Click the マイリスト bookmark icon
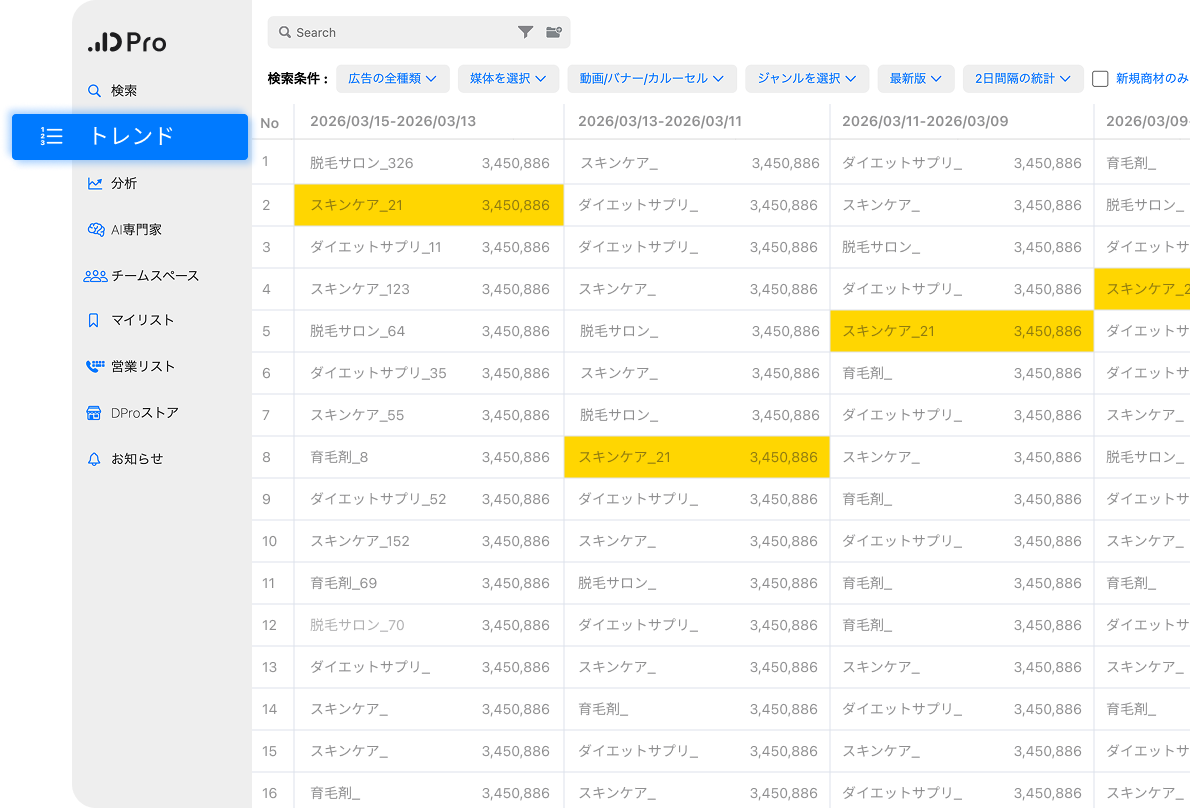The image size is (1190, 808). (x=94, y=320)
